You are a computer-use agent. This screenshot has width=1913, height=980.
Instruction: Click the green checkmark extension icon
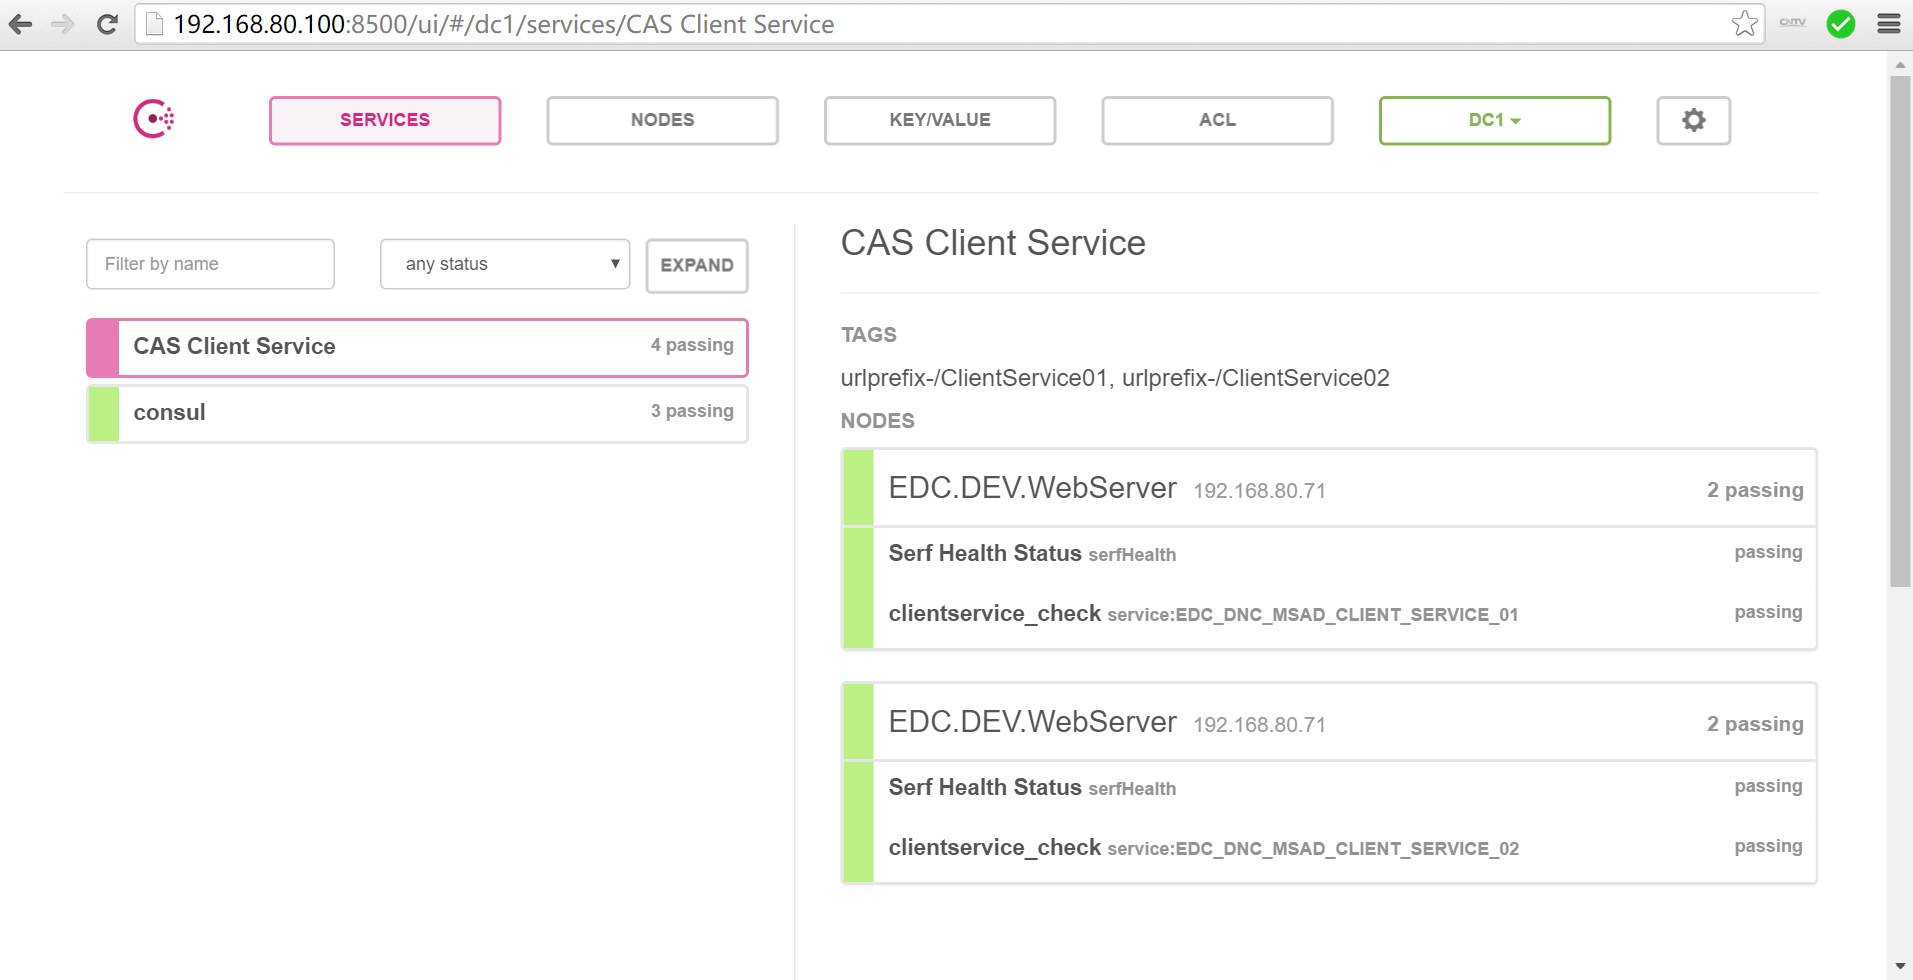(x=1840, y=24)
